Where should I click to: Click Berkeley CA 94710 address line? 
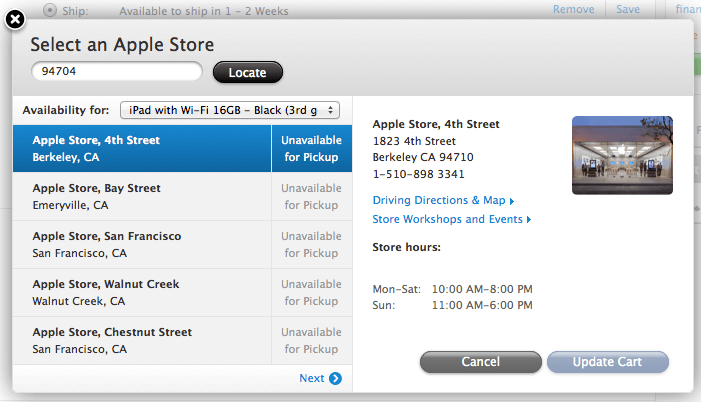[423, 157]
